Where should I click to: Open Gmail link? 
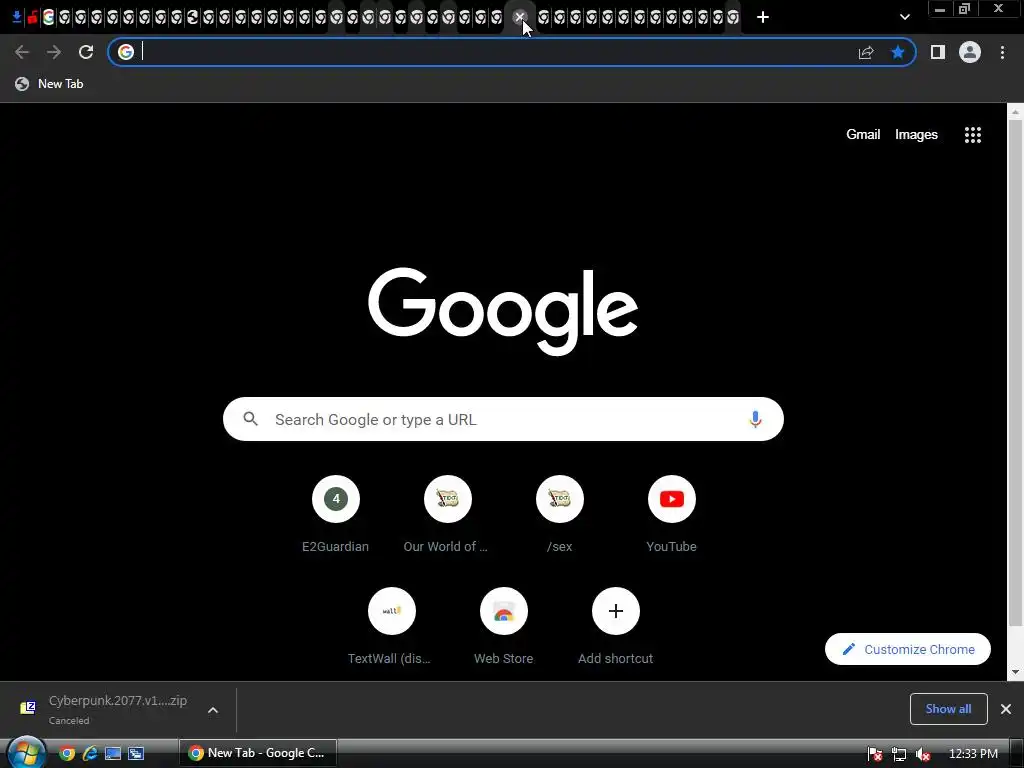tap(863, 135)
